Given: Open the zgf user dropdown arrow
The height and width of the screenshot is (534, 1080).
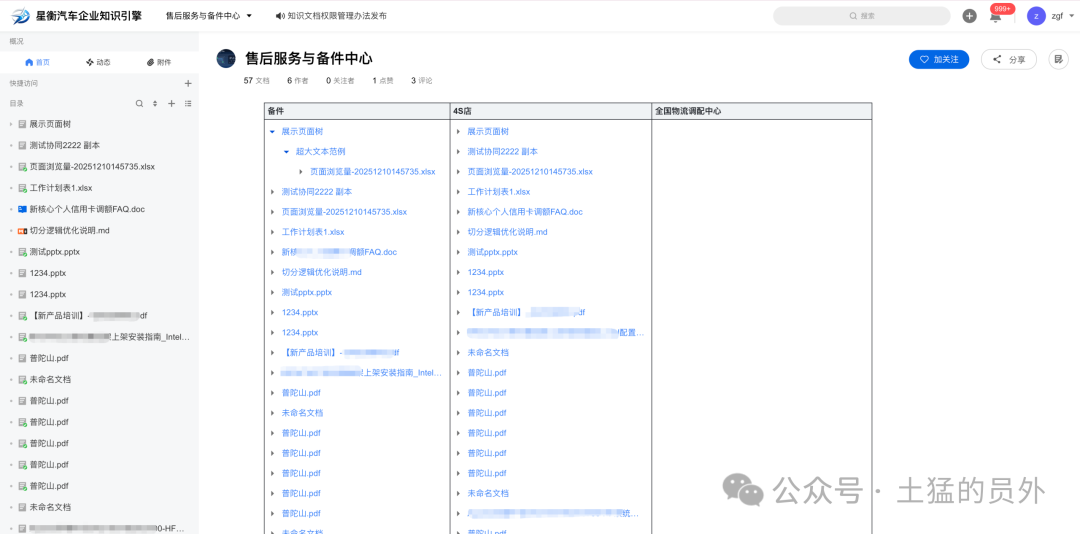Looking at the screenshot, I should [x=1070, y=16].
